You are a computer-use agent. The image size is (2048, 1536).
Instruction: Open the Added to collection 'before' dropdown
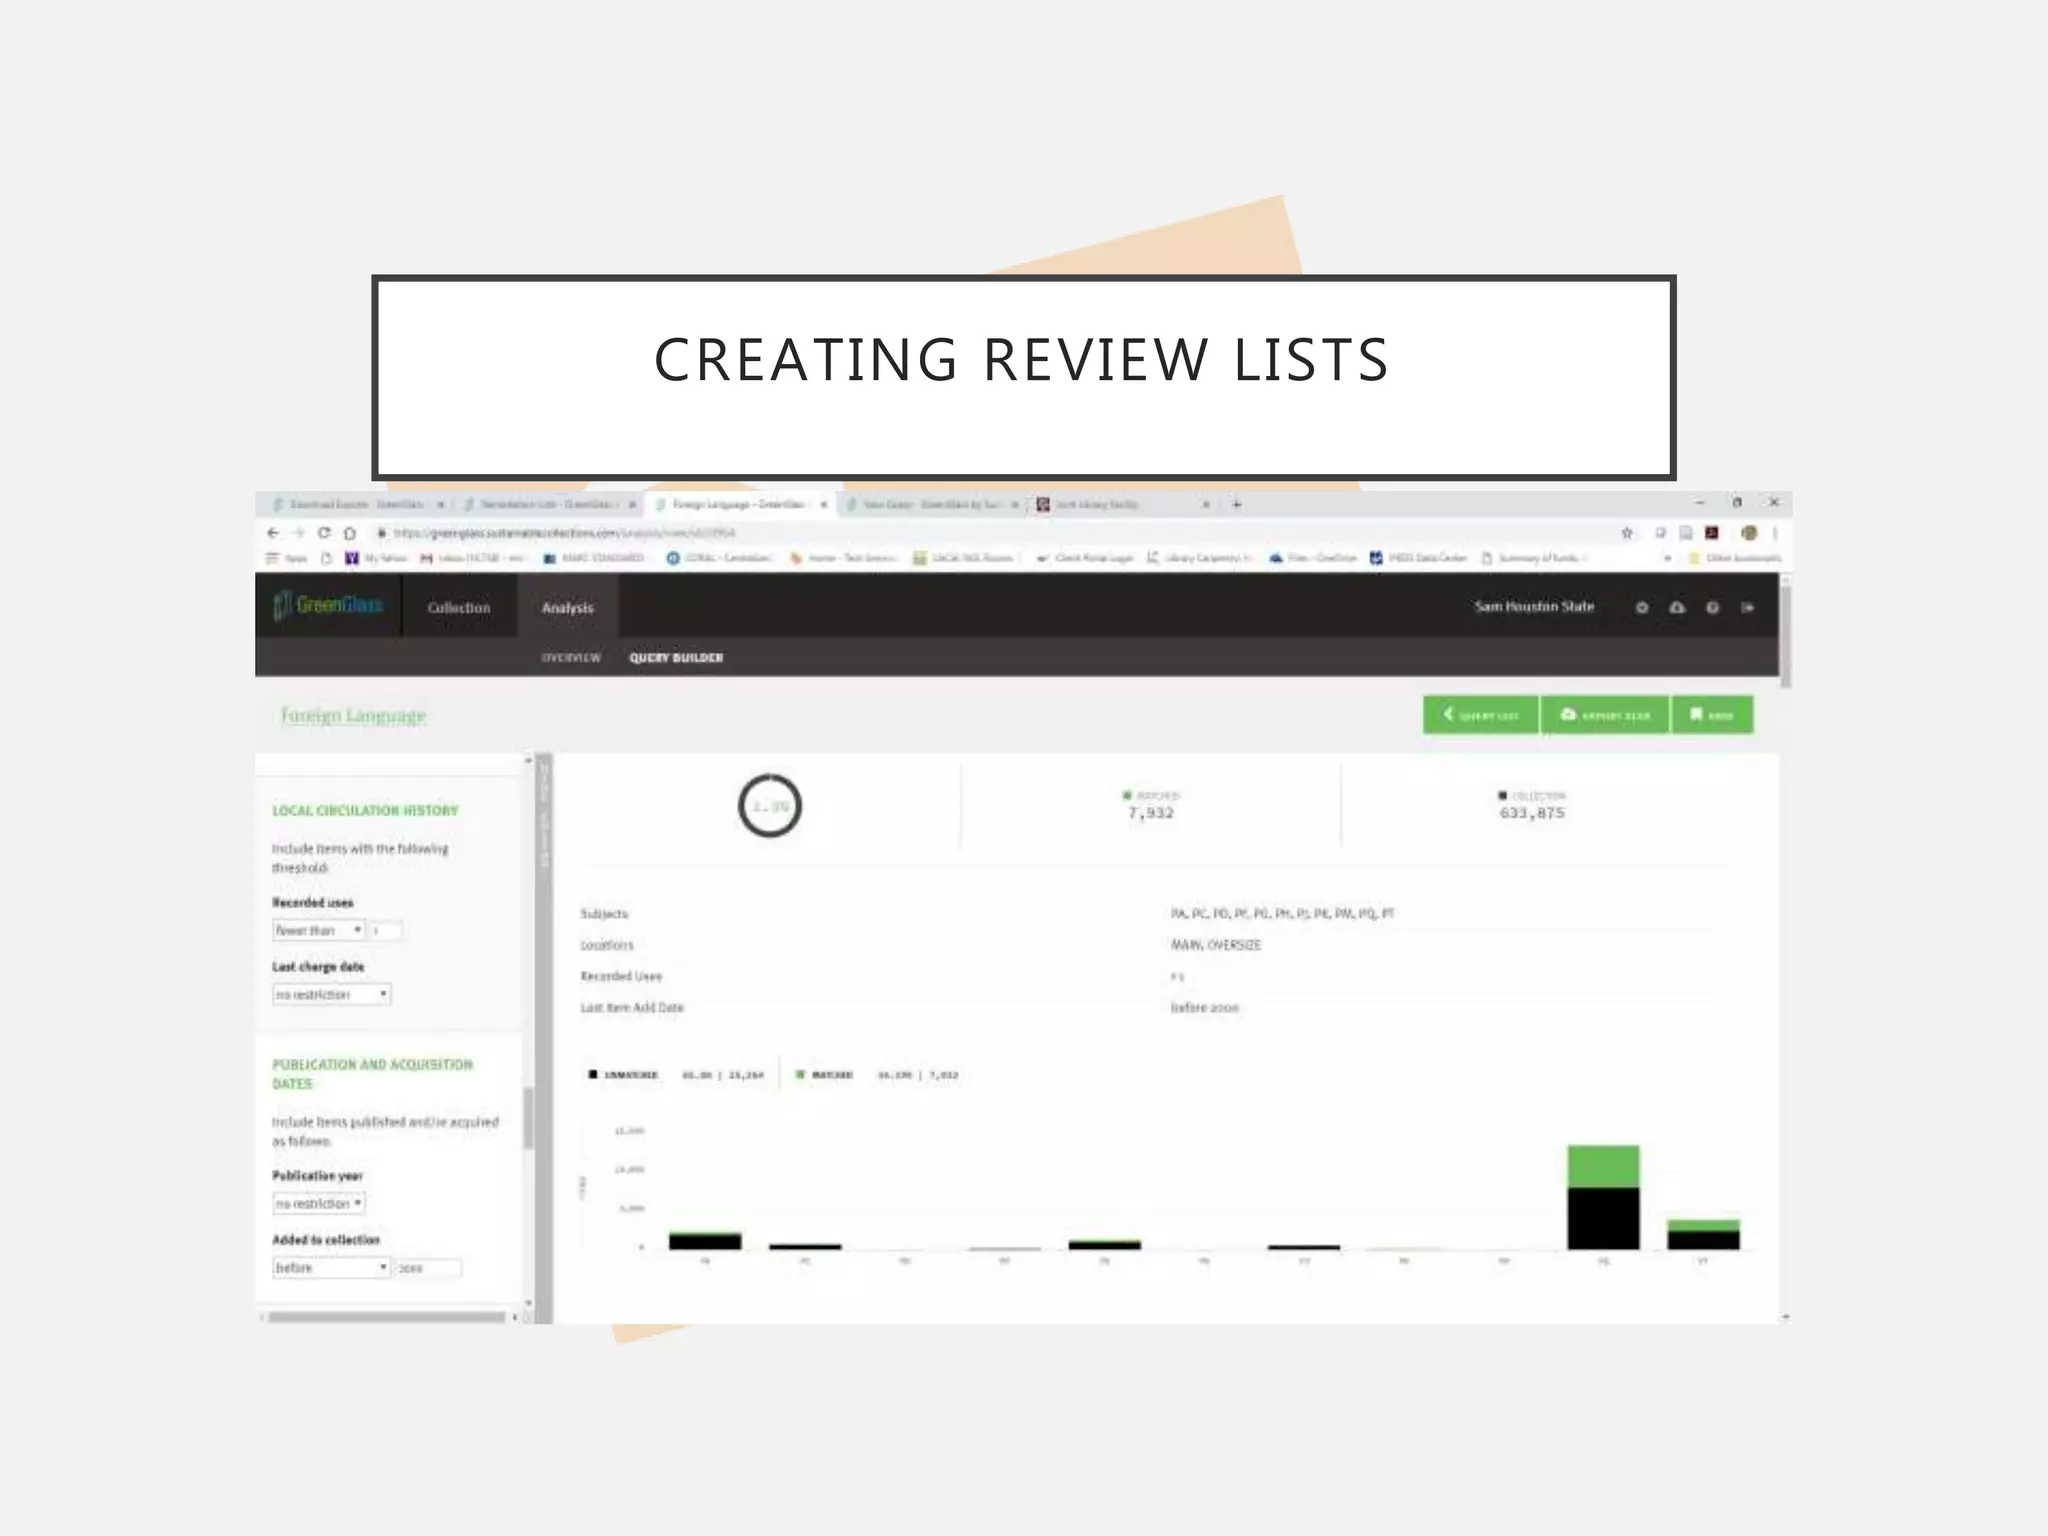click(331, 1267)
